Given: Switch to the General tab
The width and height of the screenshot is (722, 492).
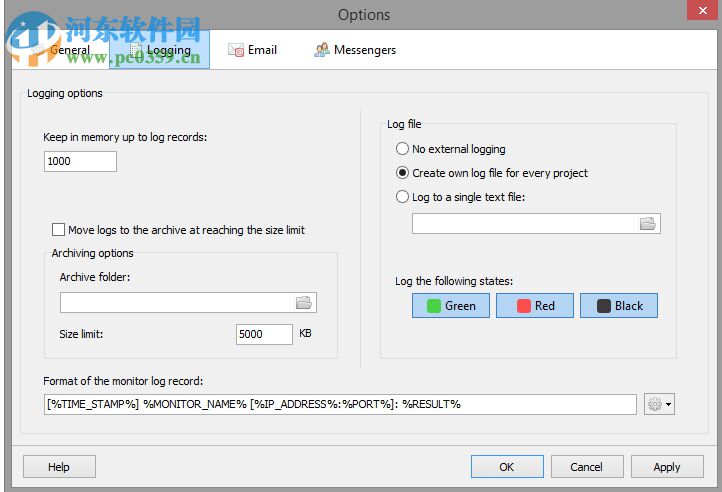Looking at the screenshot, I should [64, 50].
